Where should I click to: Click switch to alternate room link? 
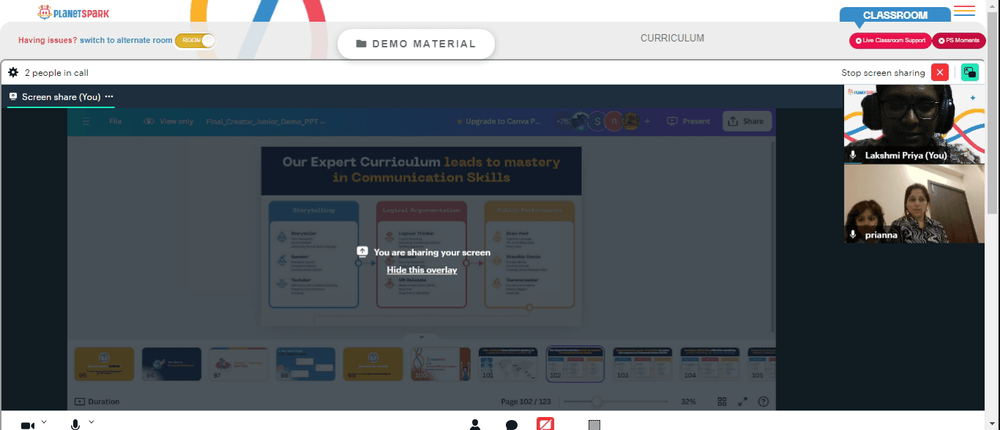click(x=126, y=40)
